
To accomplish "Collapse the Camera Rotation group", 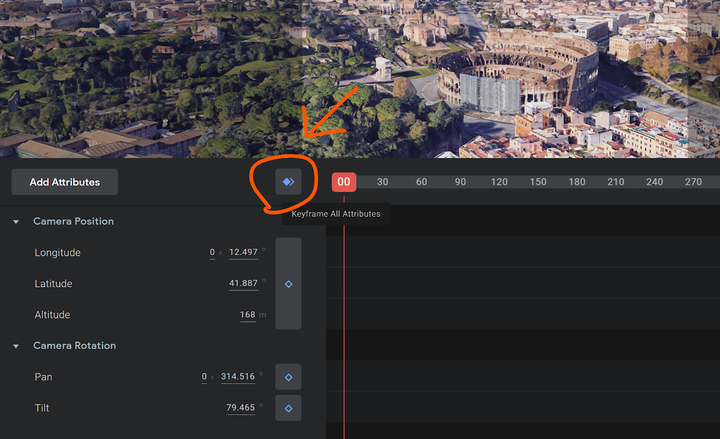I will click(16, 346).
